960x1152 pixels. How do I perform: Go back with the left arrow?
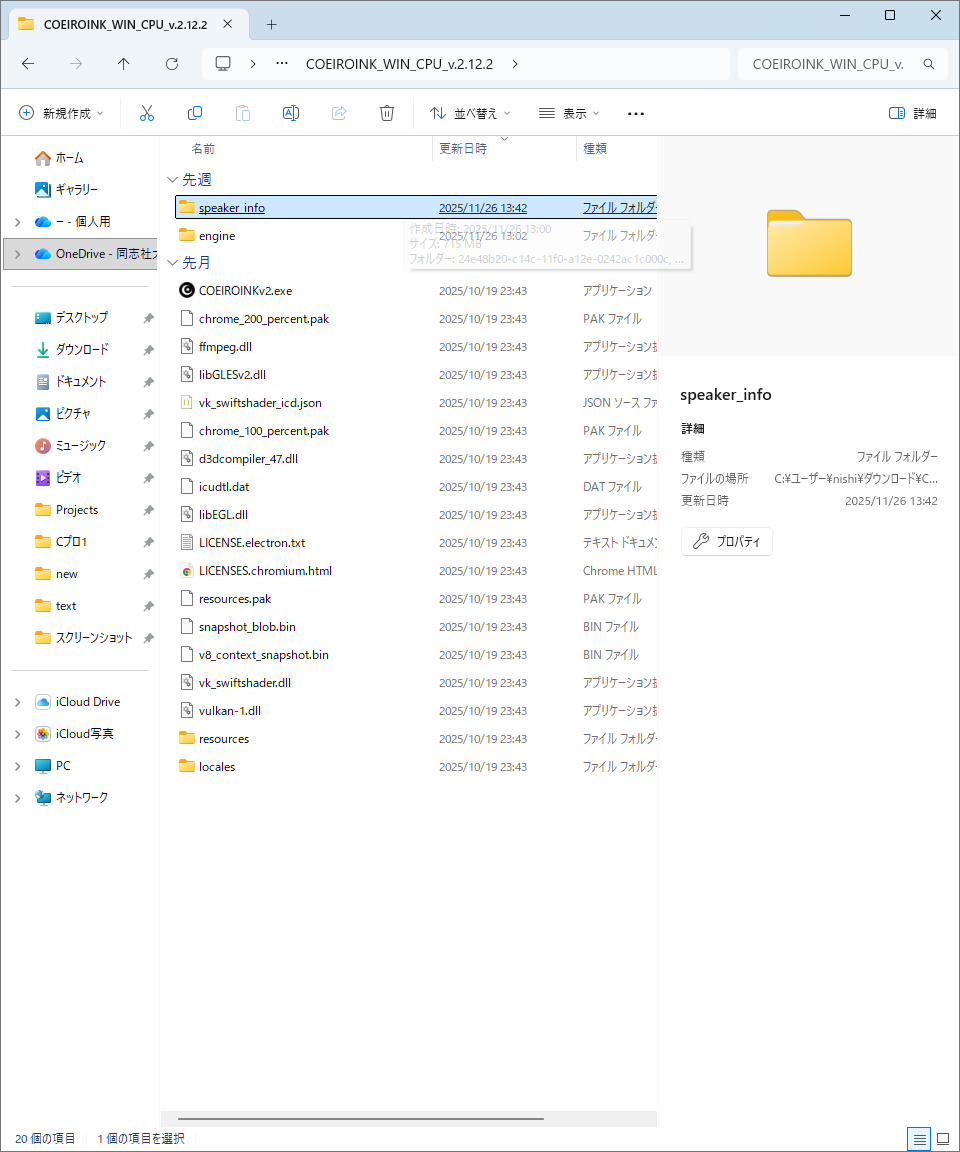28,64
